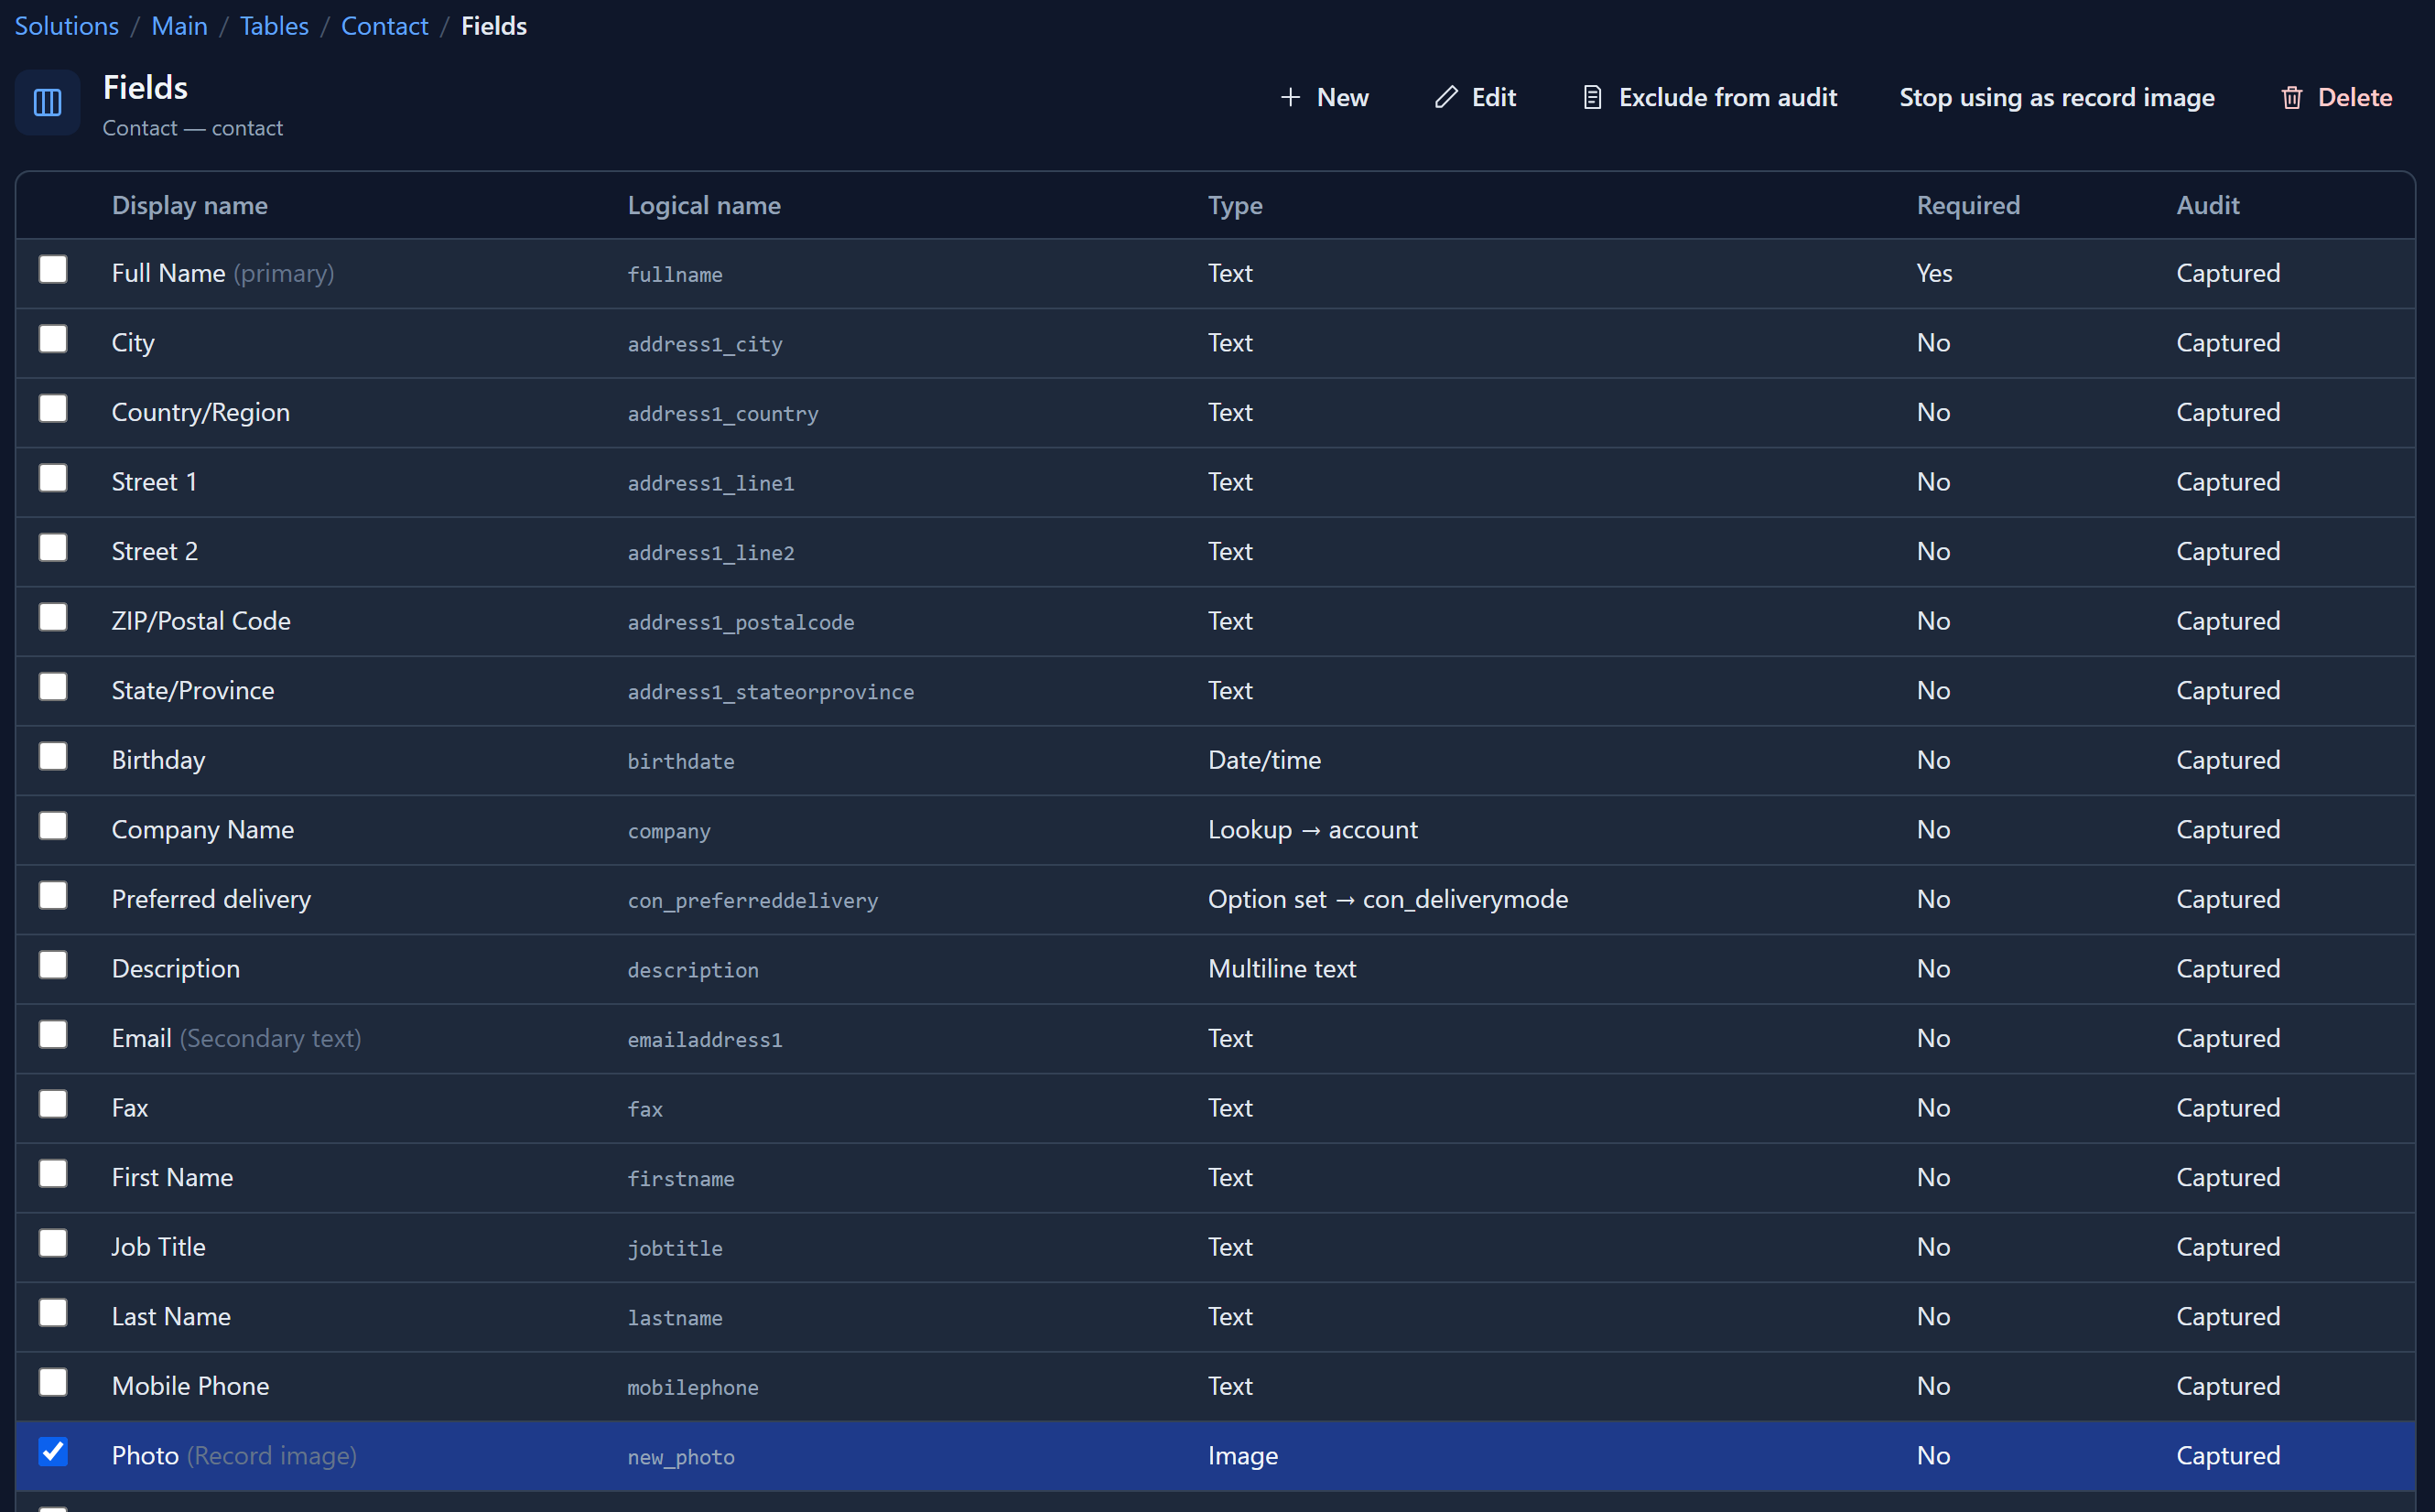
Task: Stop using as record image
Action: pyautogui.click(x=2056, y=97)
